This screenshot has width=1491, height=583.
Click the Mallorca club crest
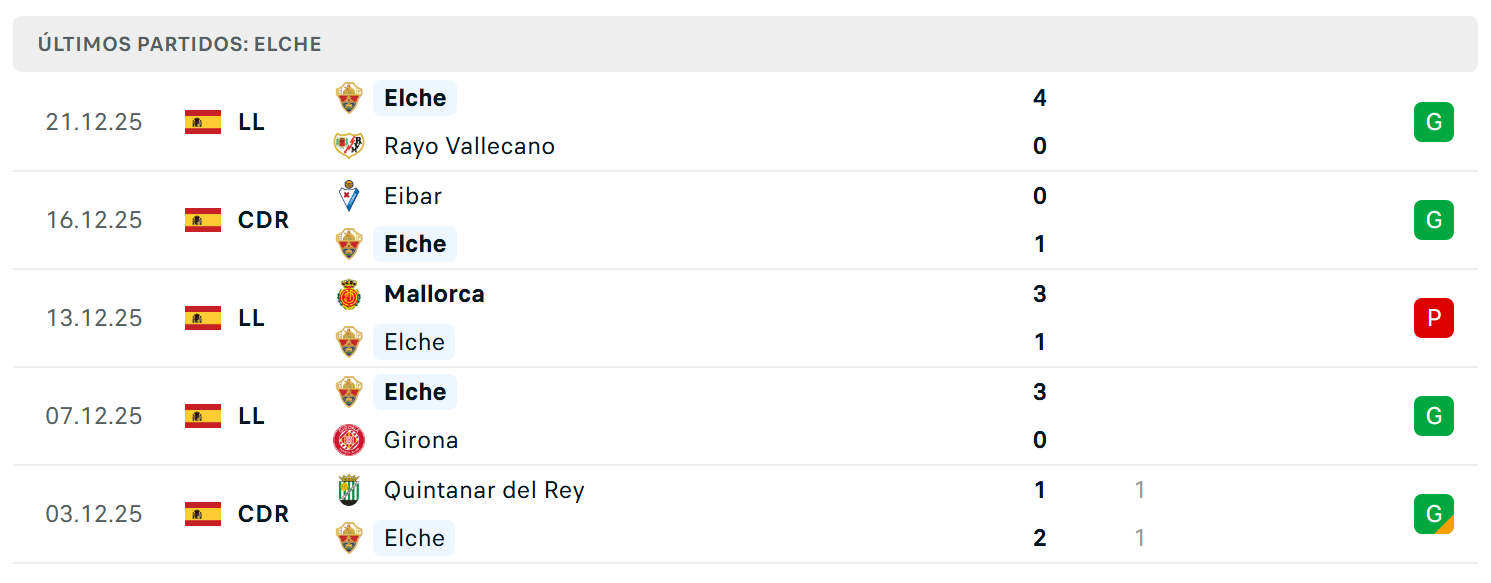[348, 294]
